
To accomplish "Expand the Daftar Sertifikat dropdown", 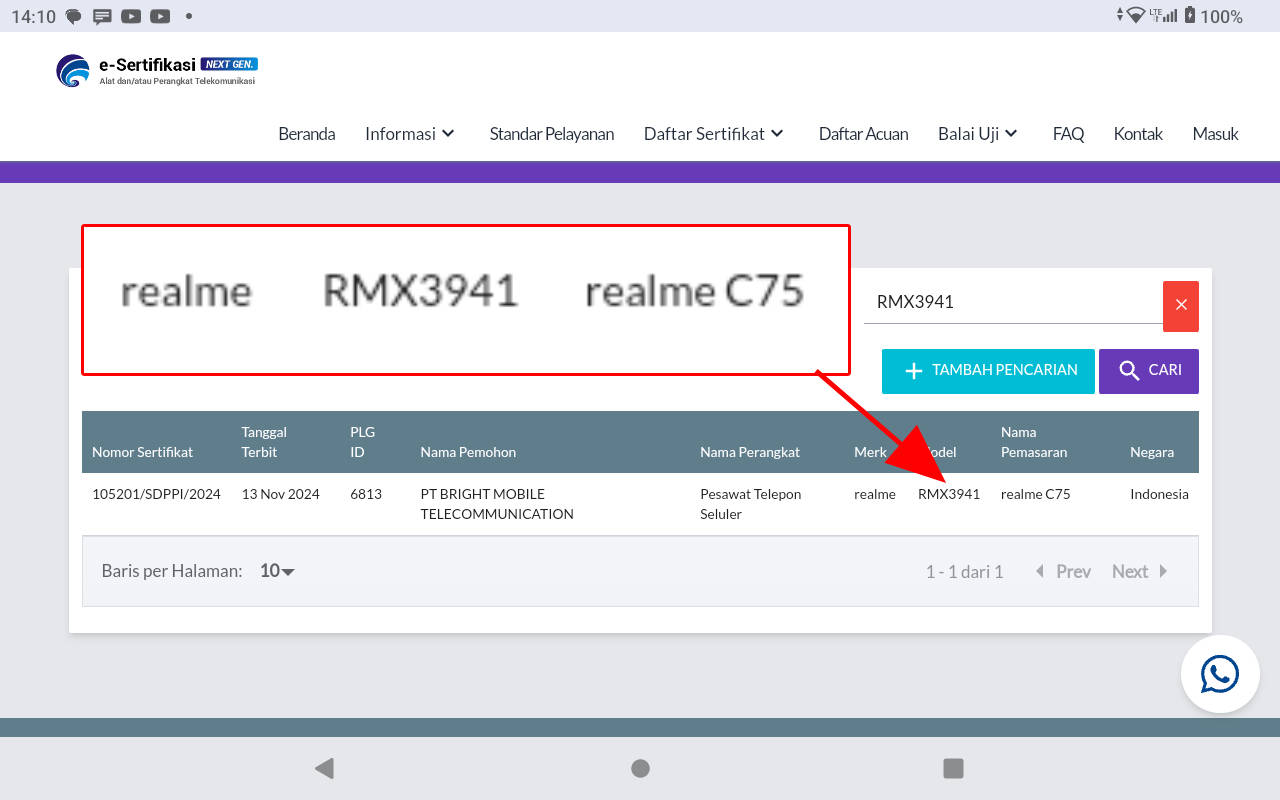I will click(x=713, y=133).
